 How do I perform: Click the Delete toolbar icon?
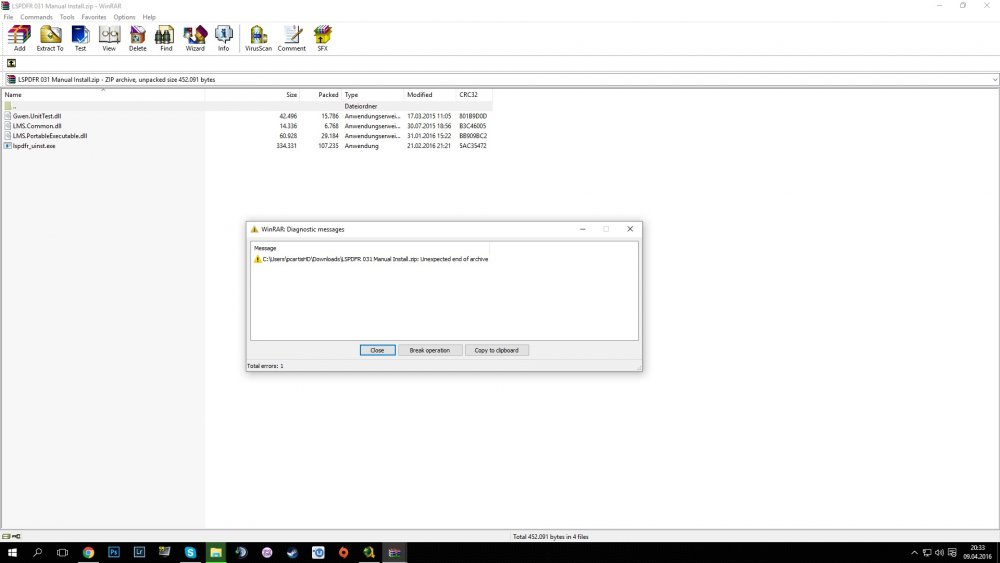point(138,38)
